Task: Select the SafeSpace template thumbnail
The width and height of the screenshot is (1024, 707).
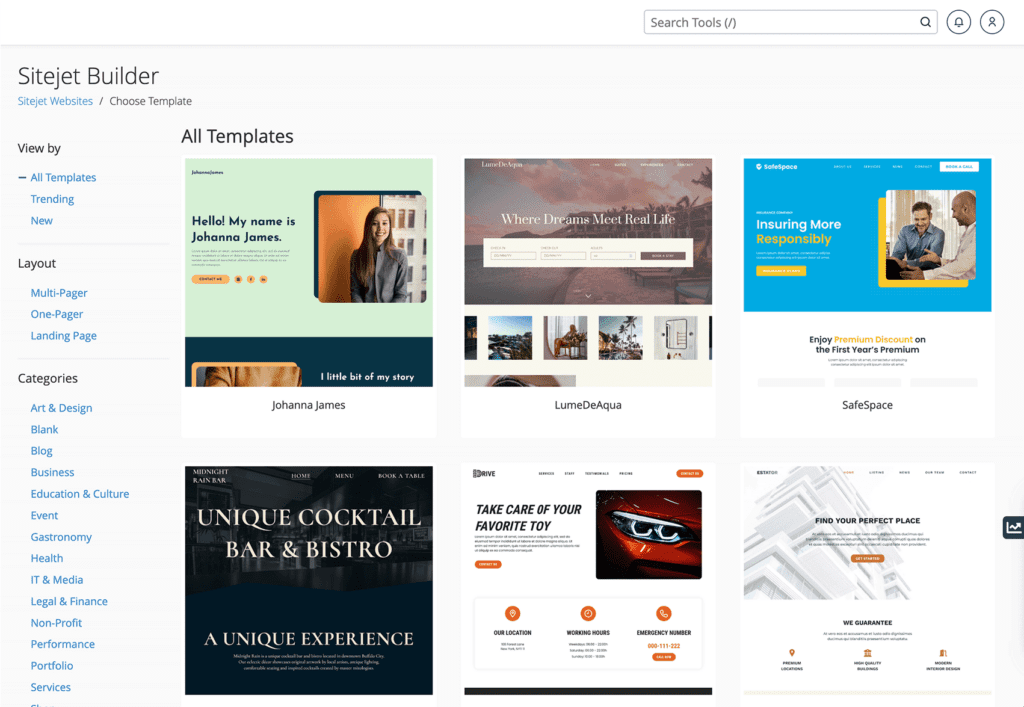Action: coord(867,272)
